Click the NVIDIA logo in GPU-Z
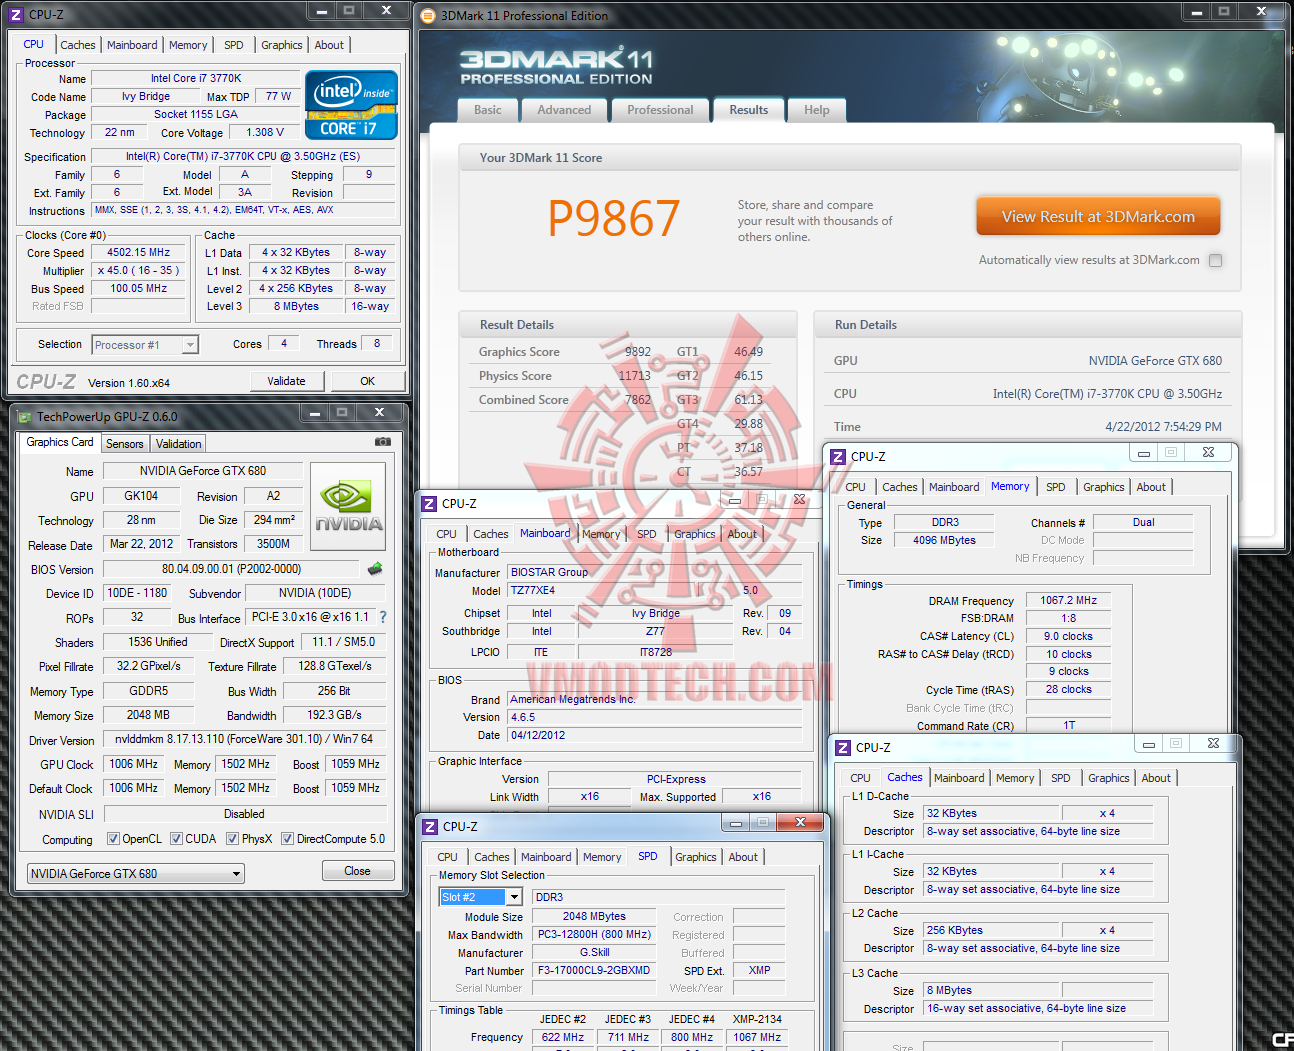The height and width of the screenshot is (1051, 1294). (348, 506)
